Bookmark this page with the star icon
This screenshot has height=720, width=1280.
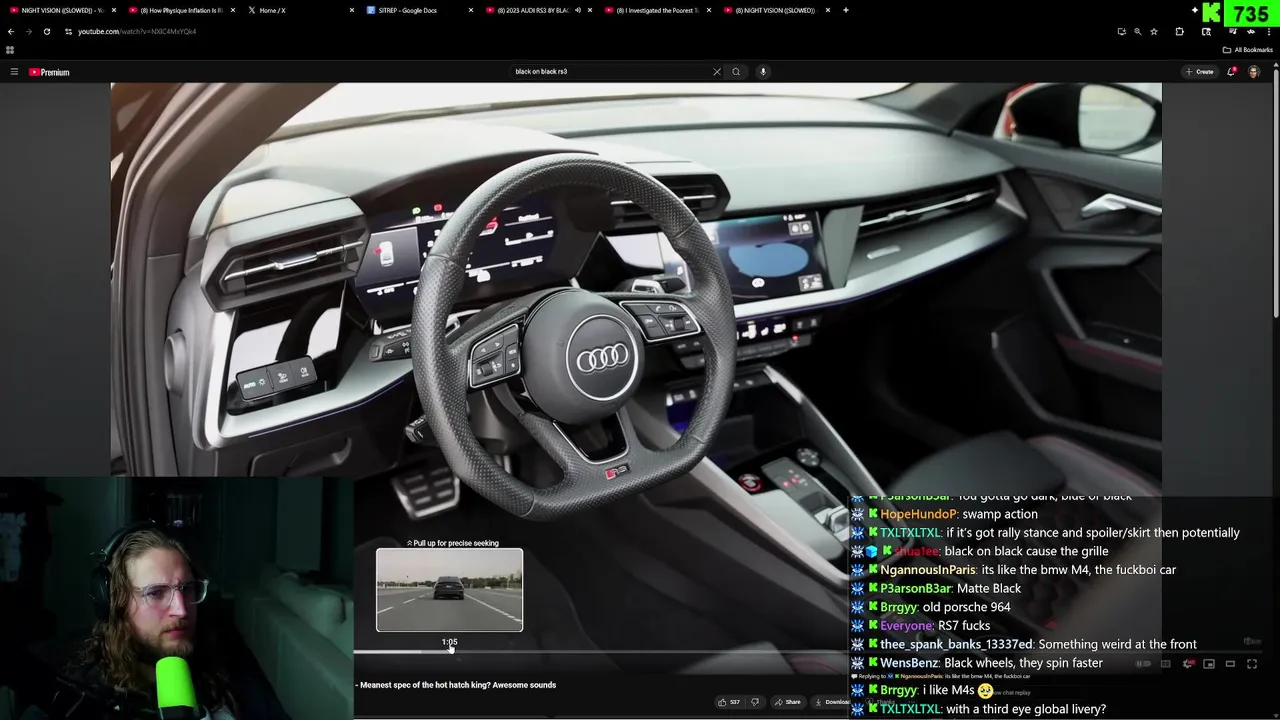1154,31
